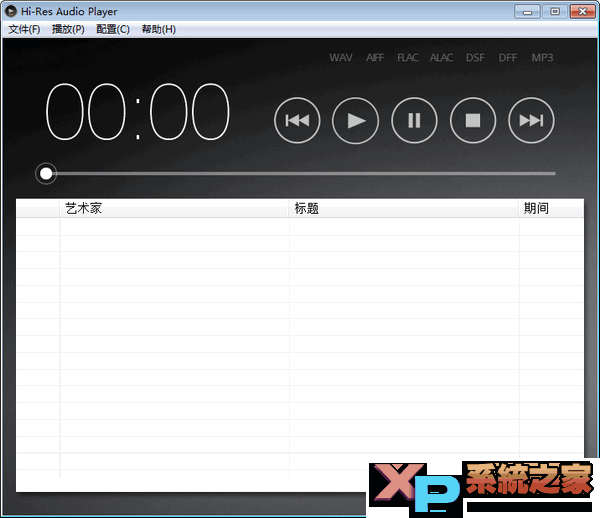Click the seek slider thumb

coord(46,174)
